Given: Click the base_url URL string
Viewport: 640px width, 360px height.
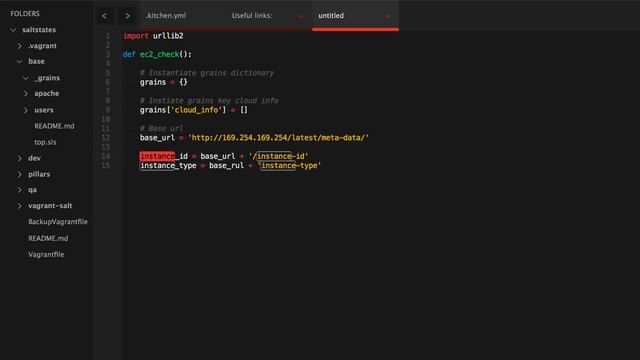Looking at the screenshot, I should (278, 138).
